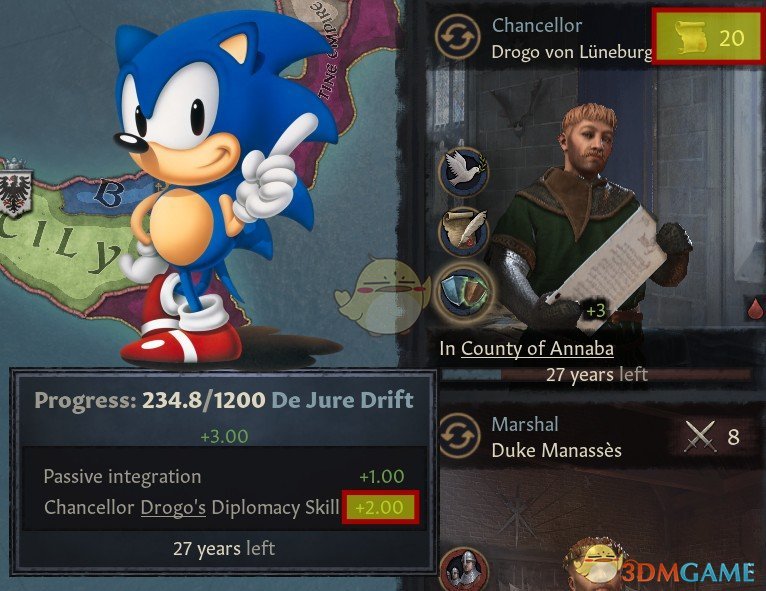Click the Drogo von Lüneburg name text

(571, 51)
